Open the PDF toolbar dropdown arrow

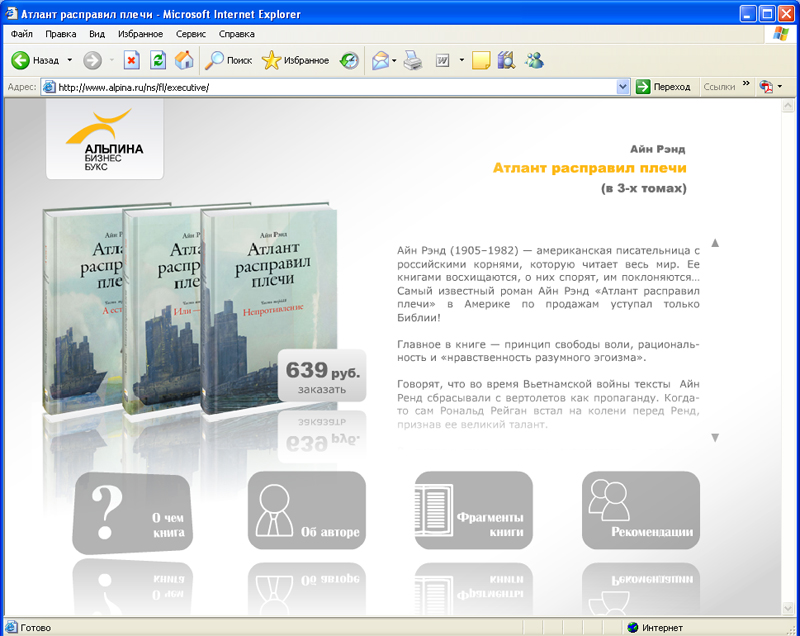pos(780,87)
